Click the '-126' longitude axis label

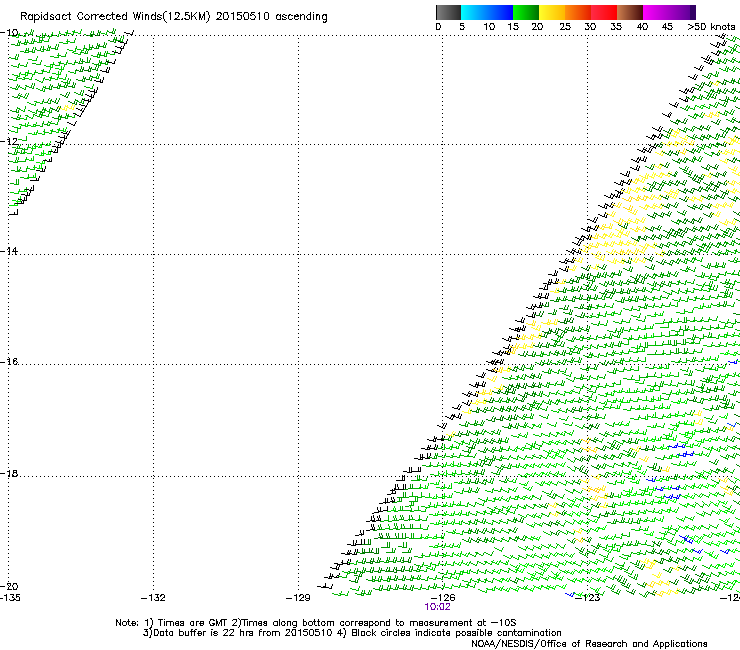443,598
